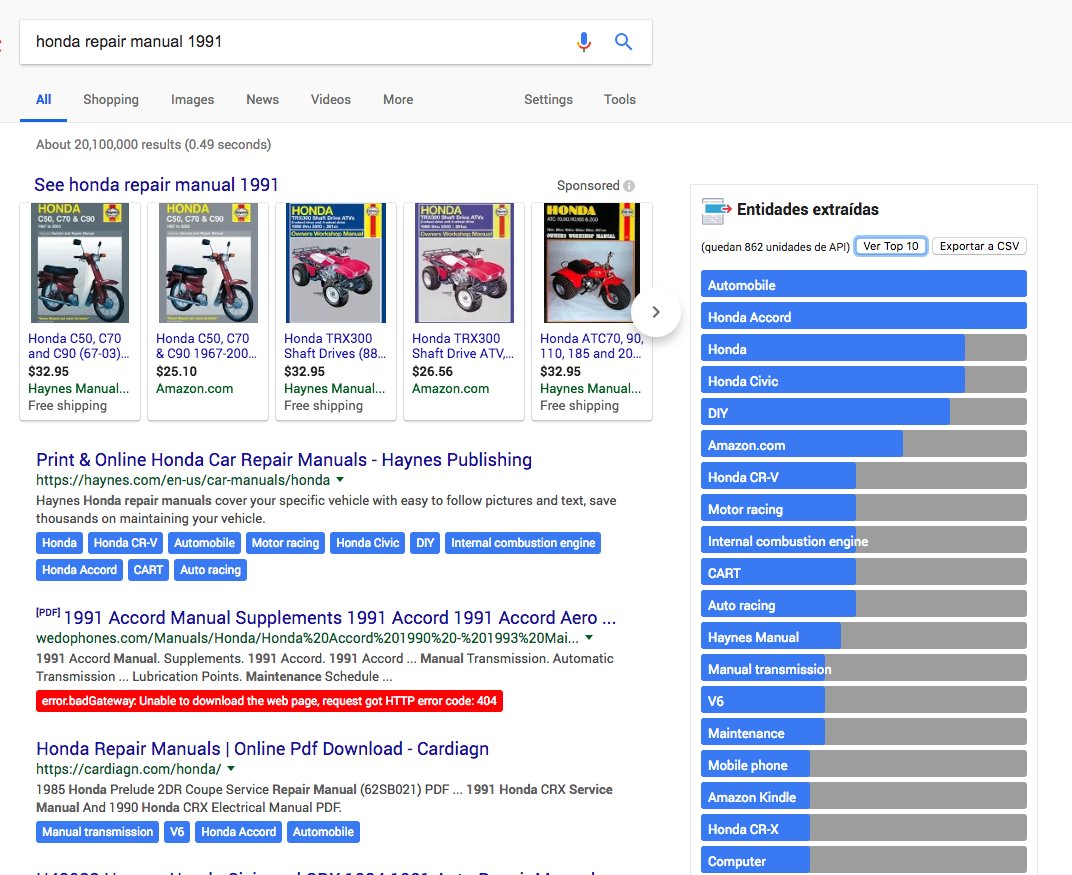Open Honda Repair Manuals Cardiagn result
The width and height of the screenshot is (1072, 875).
263,749
